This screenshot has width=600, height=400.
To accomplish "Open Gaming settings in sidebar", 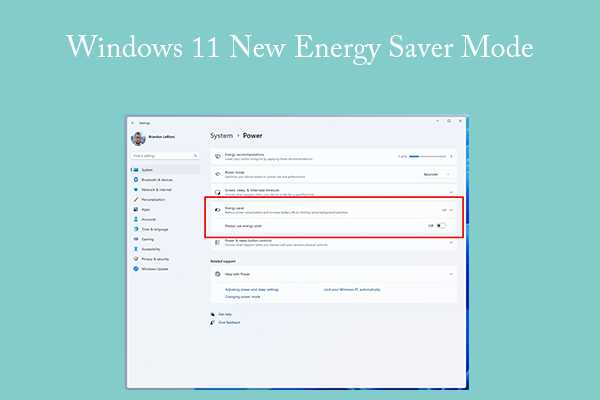I will 148,239.
